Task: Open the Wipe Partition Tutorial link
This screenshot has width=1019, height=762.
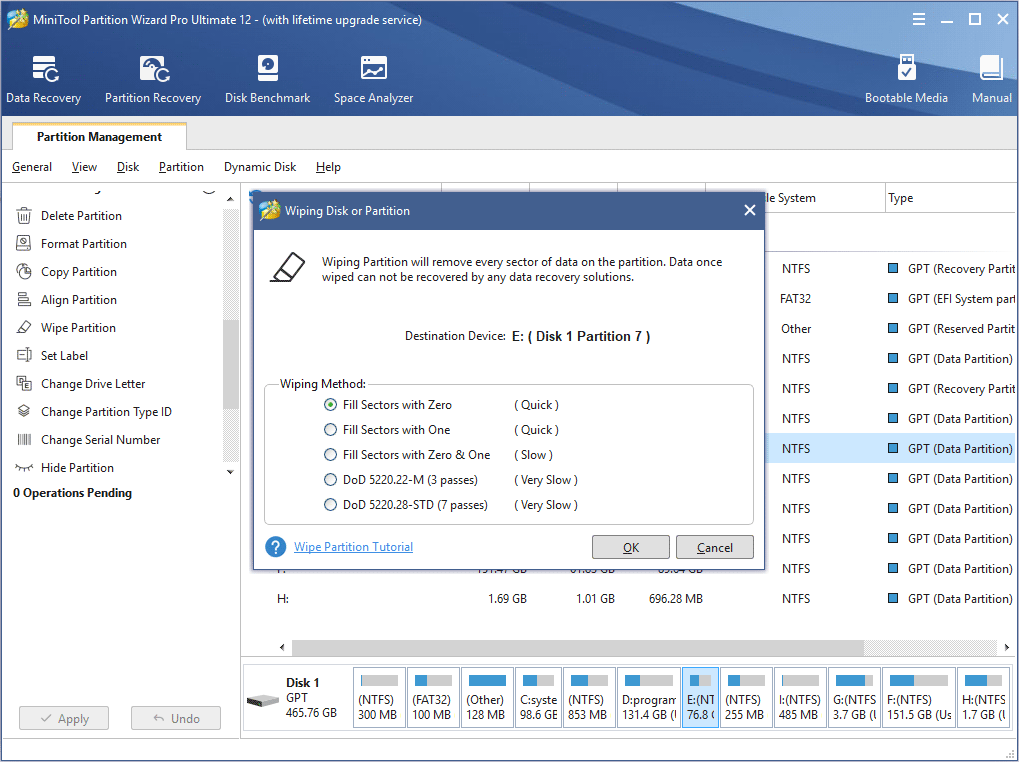Action: coord(353,546)
